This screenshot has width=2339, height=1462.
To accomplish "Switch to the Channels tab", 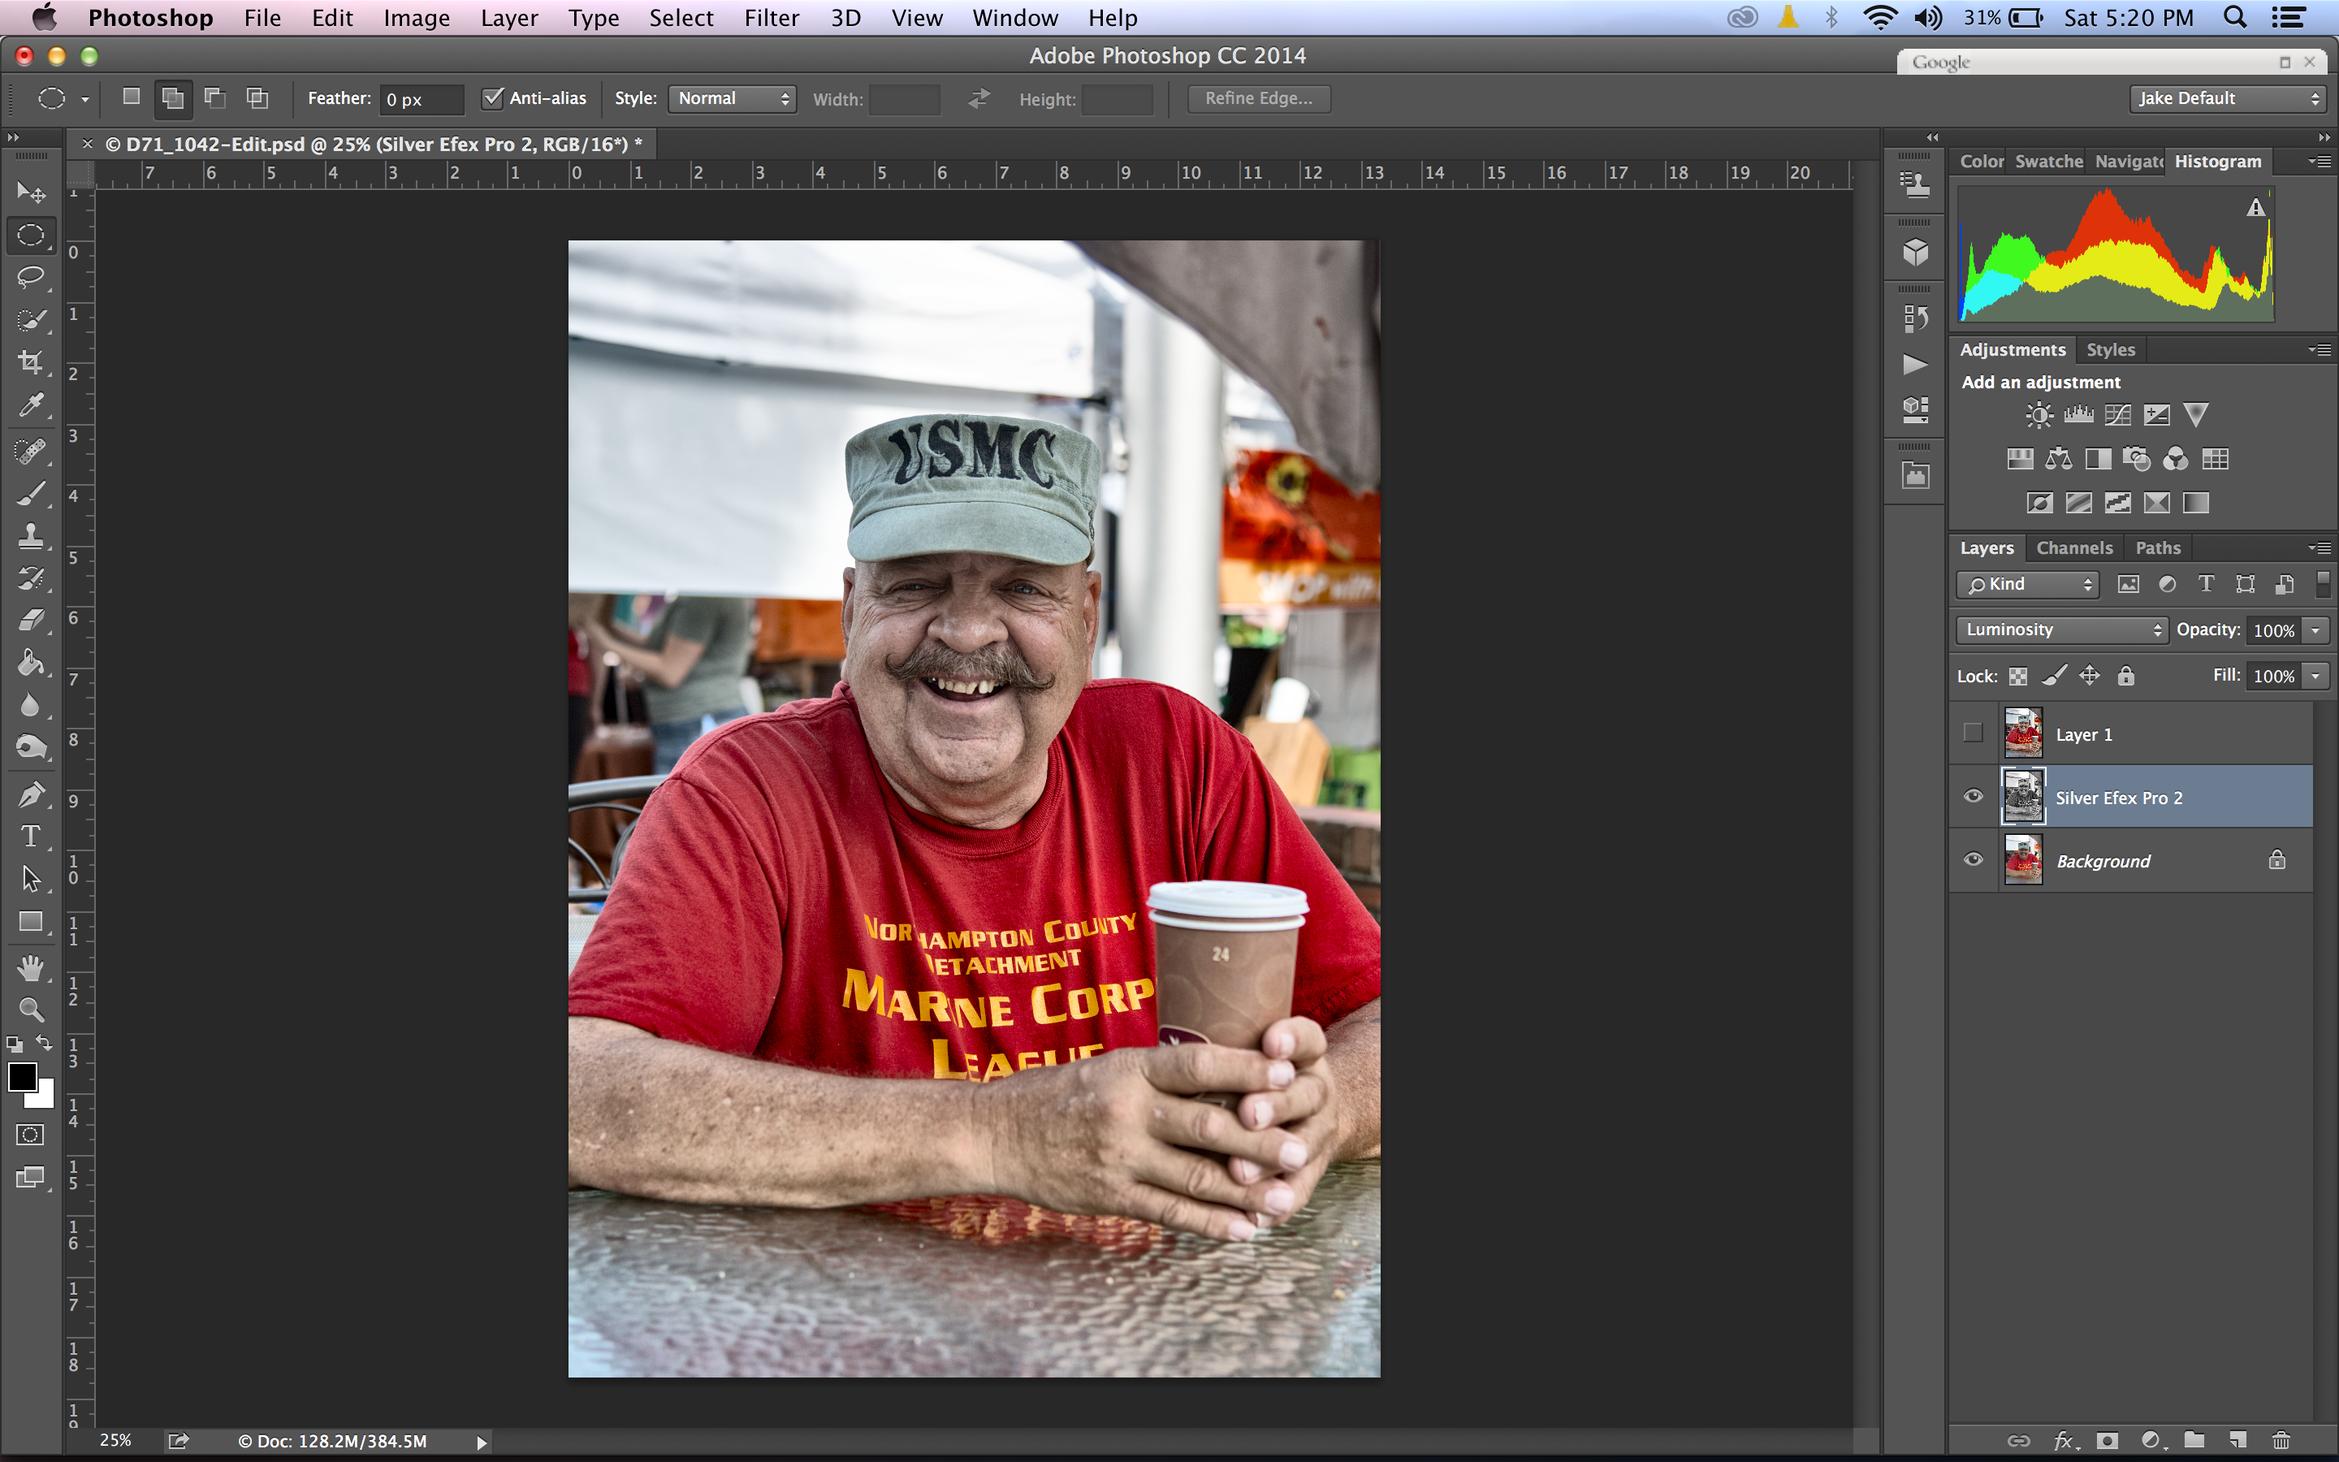I will click(x=2074, y=548).
